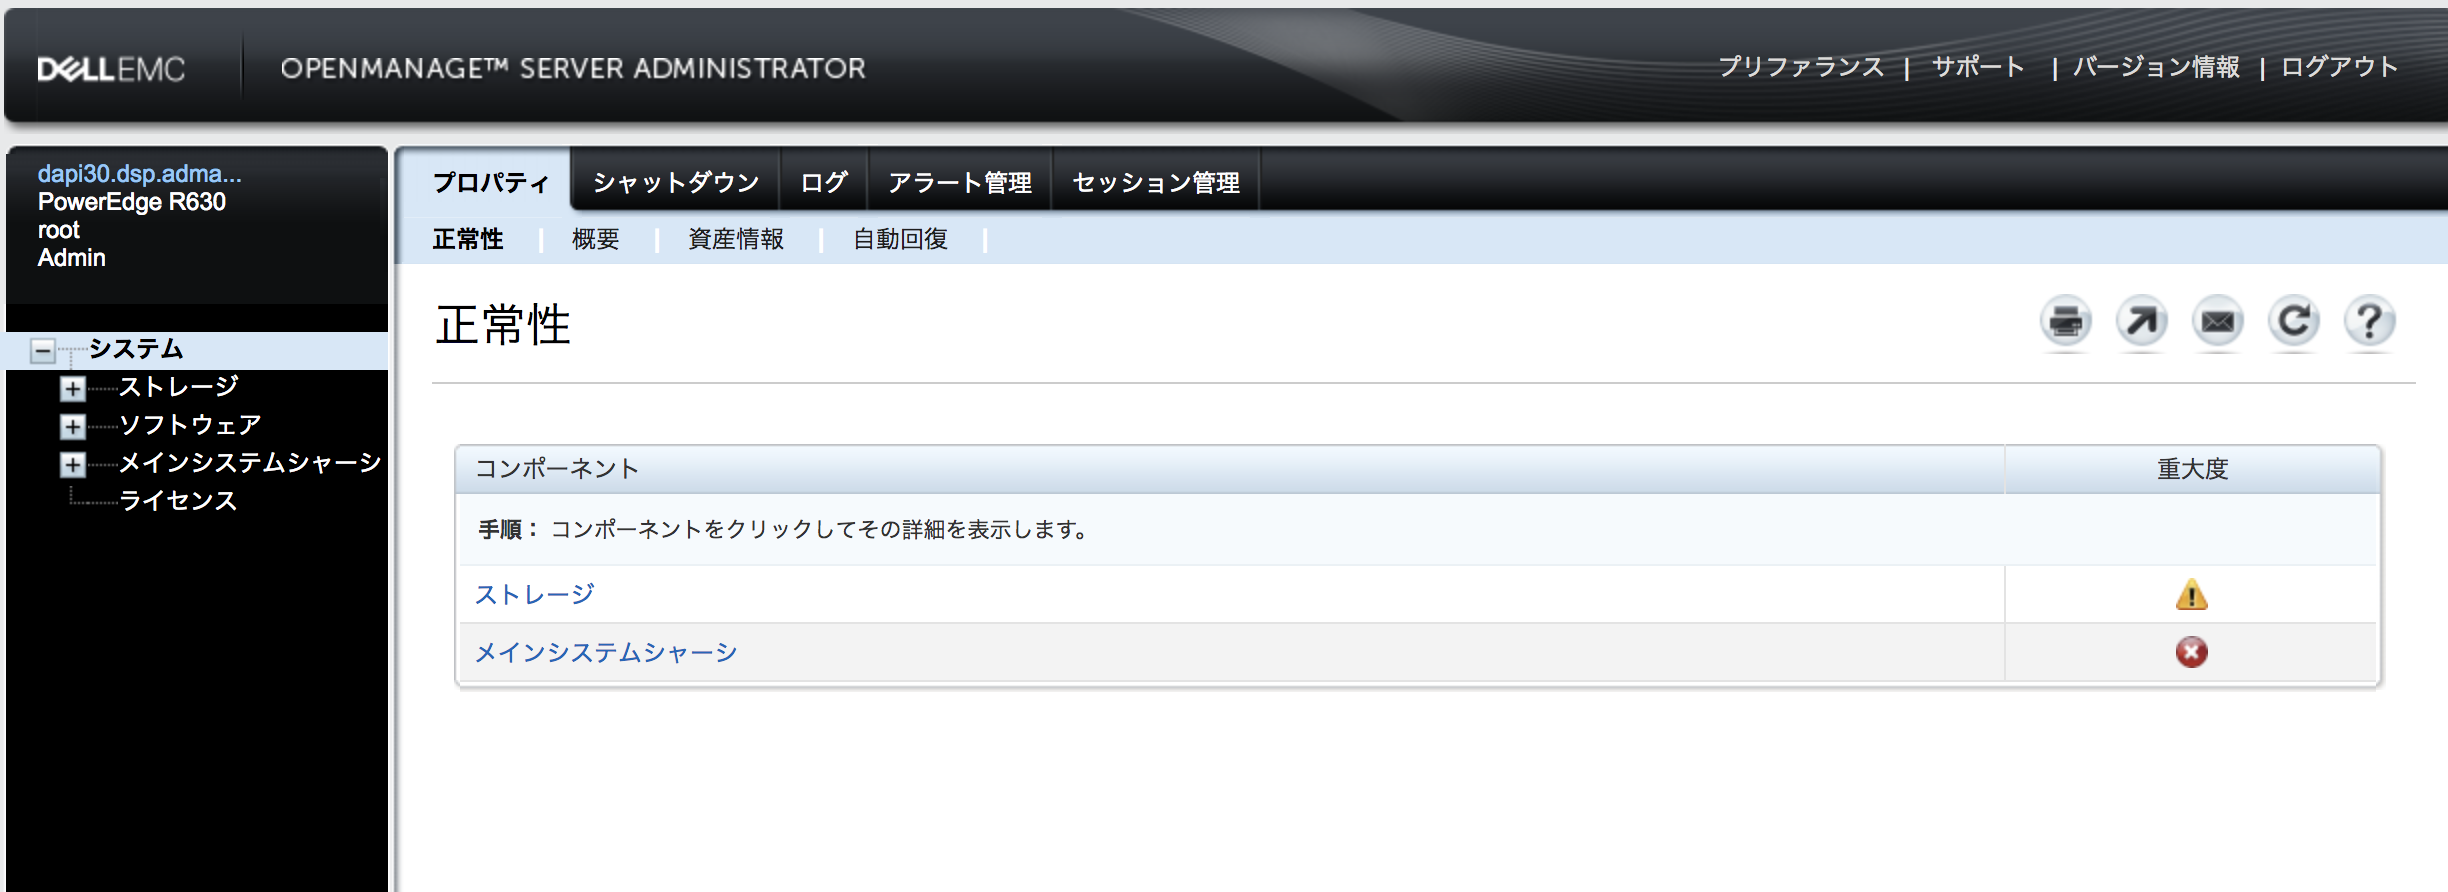The width and height of the screenshot is (2448, 892).
Task: Select ソフトウェア in the sidebar tree
Action: [x=190, y=425]
